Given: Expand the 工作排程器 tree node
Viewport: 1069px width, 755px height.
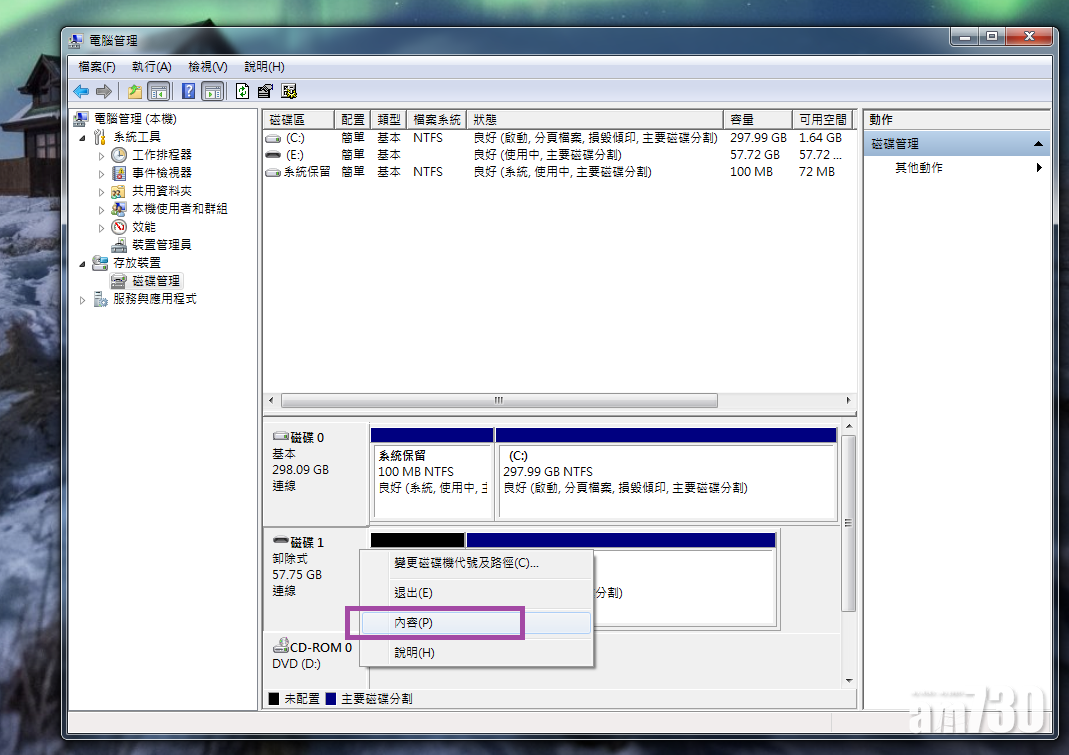Looking at the screenshot, I should (102, 155).
